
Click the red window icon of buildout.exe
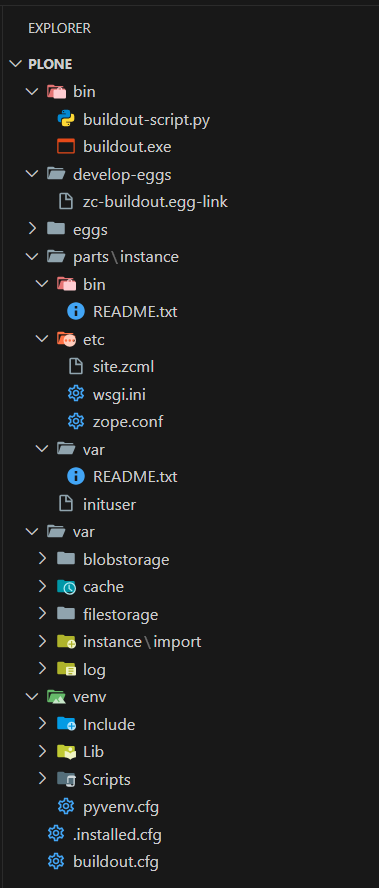(66, 147)
